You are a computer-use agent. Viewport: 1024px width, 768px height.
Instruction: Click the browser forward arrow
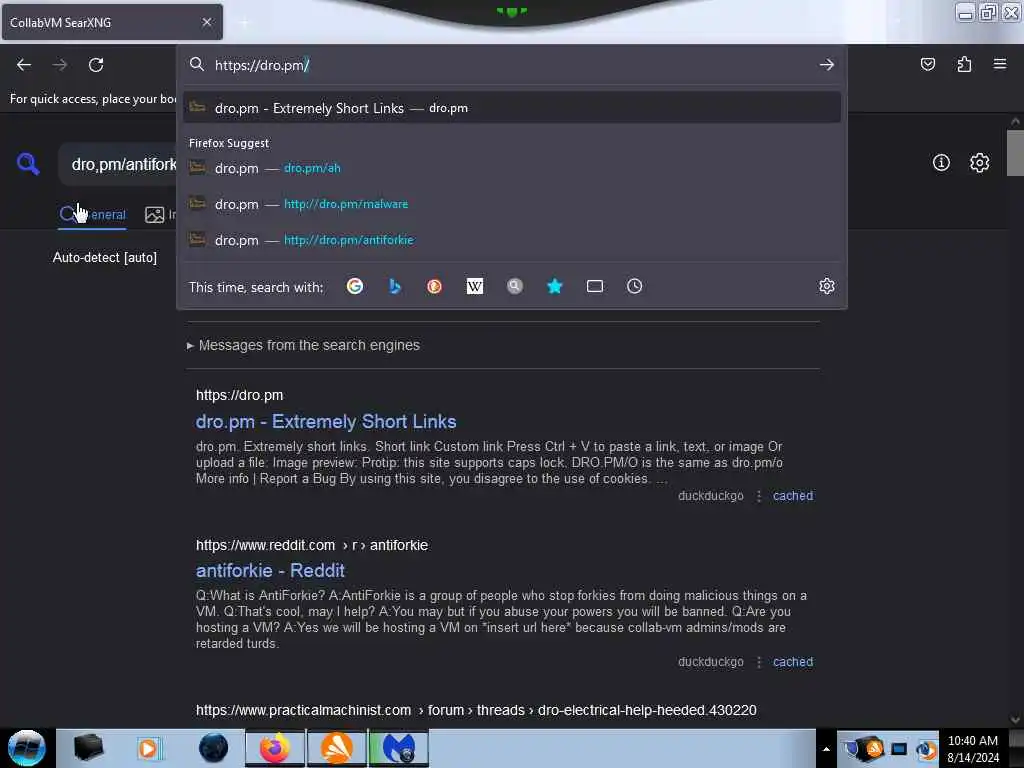[x=60, y=65]
